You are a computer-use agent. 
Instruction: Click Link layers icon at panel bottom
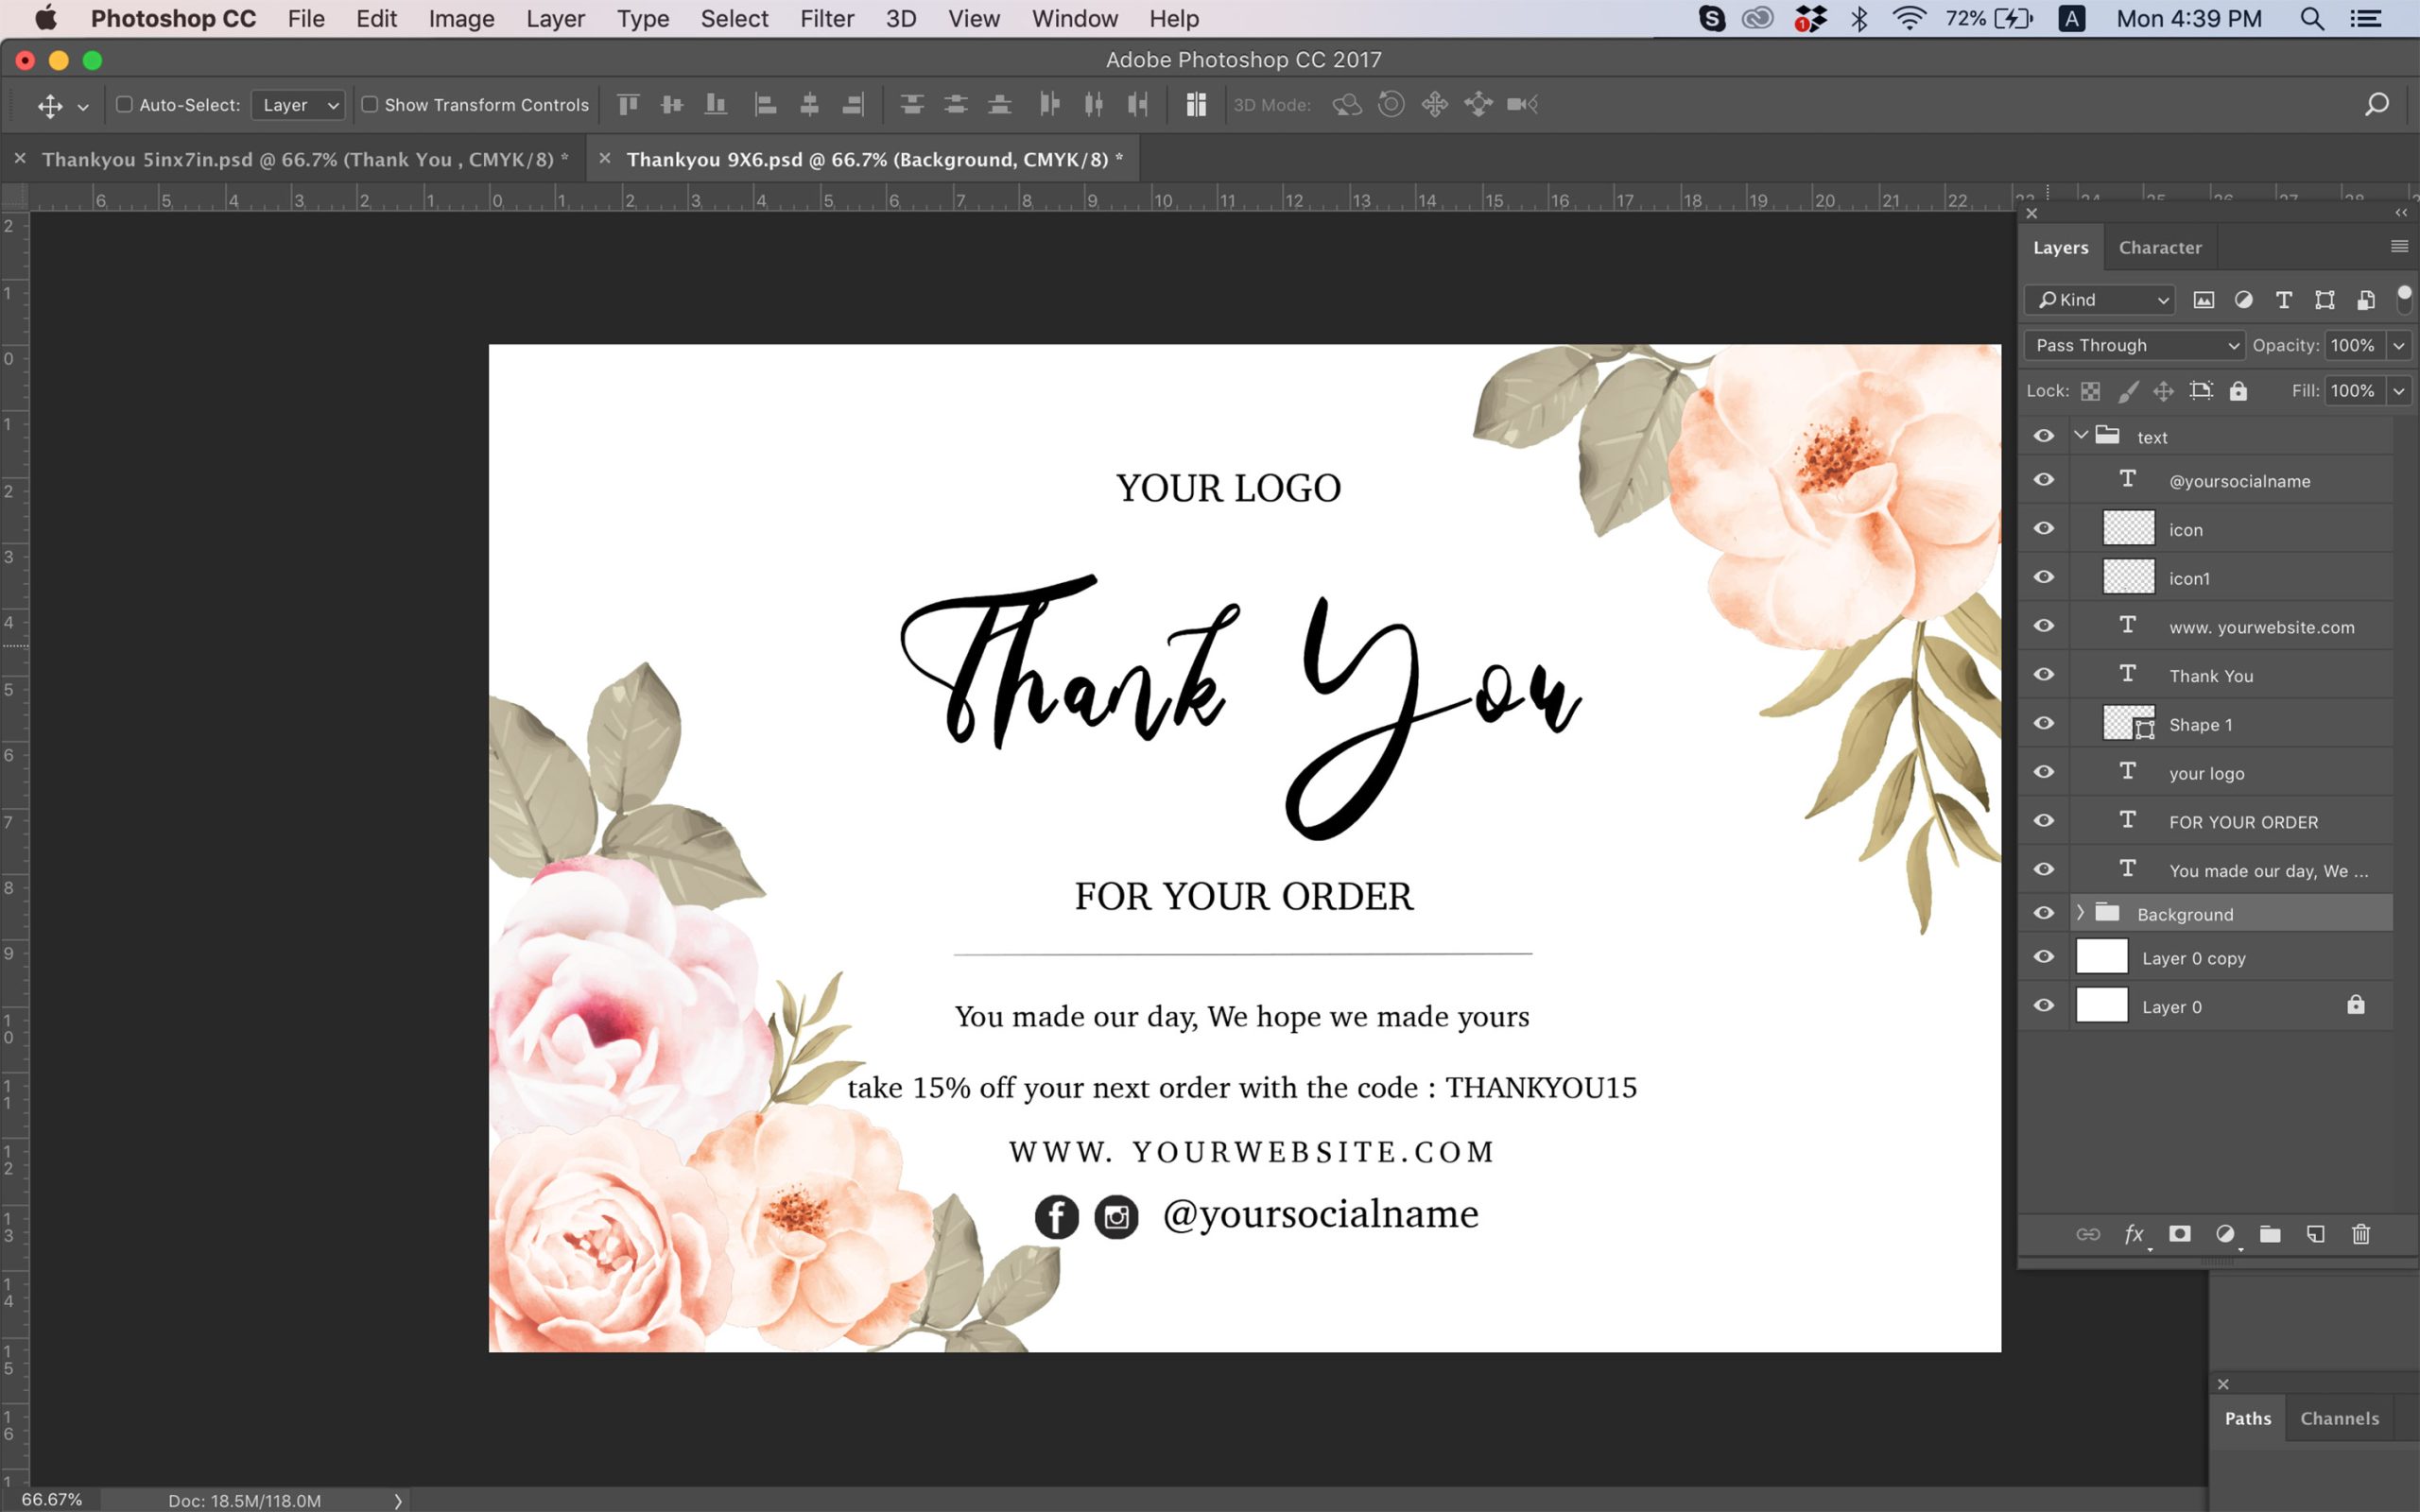point(2088,1234)
